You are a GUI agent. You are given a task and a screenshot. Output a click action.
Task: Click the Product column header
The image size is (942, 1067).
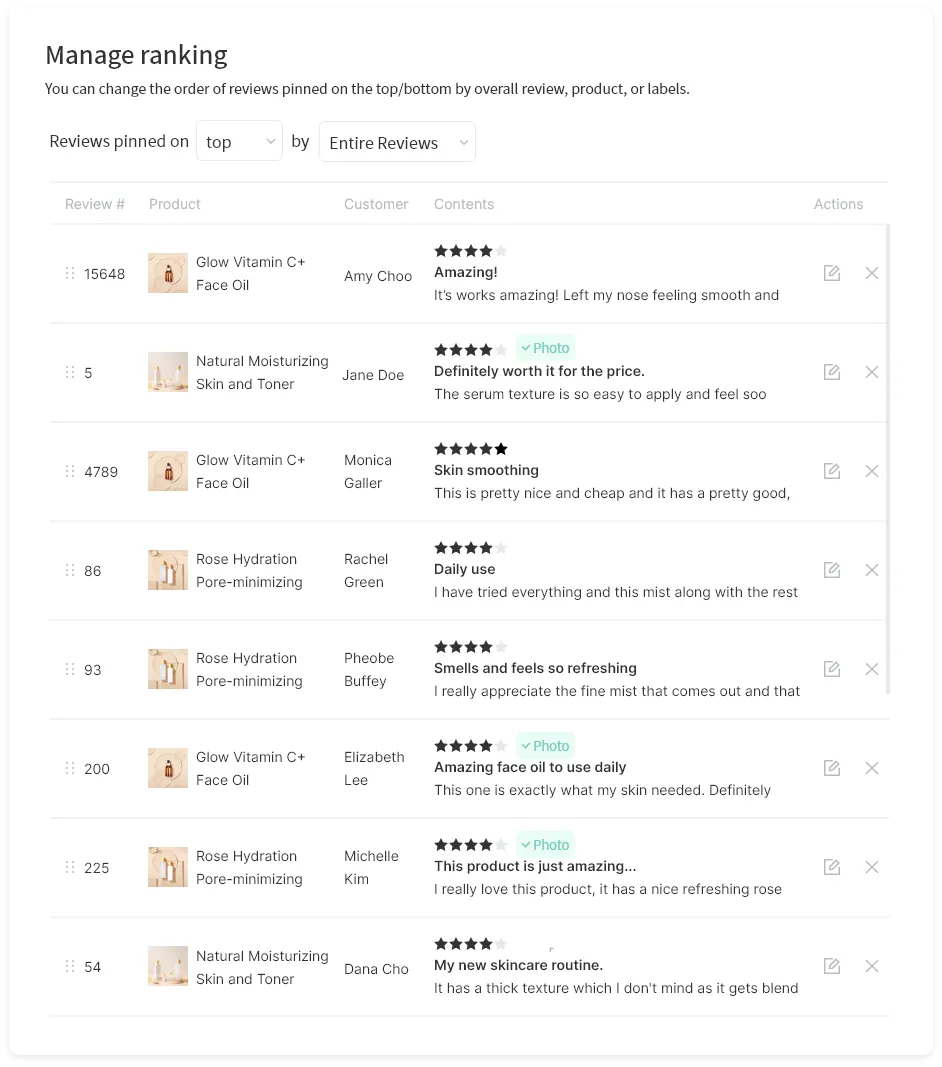coord(175,204)
